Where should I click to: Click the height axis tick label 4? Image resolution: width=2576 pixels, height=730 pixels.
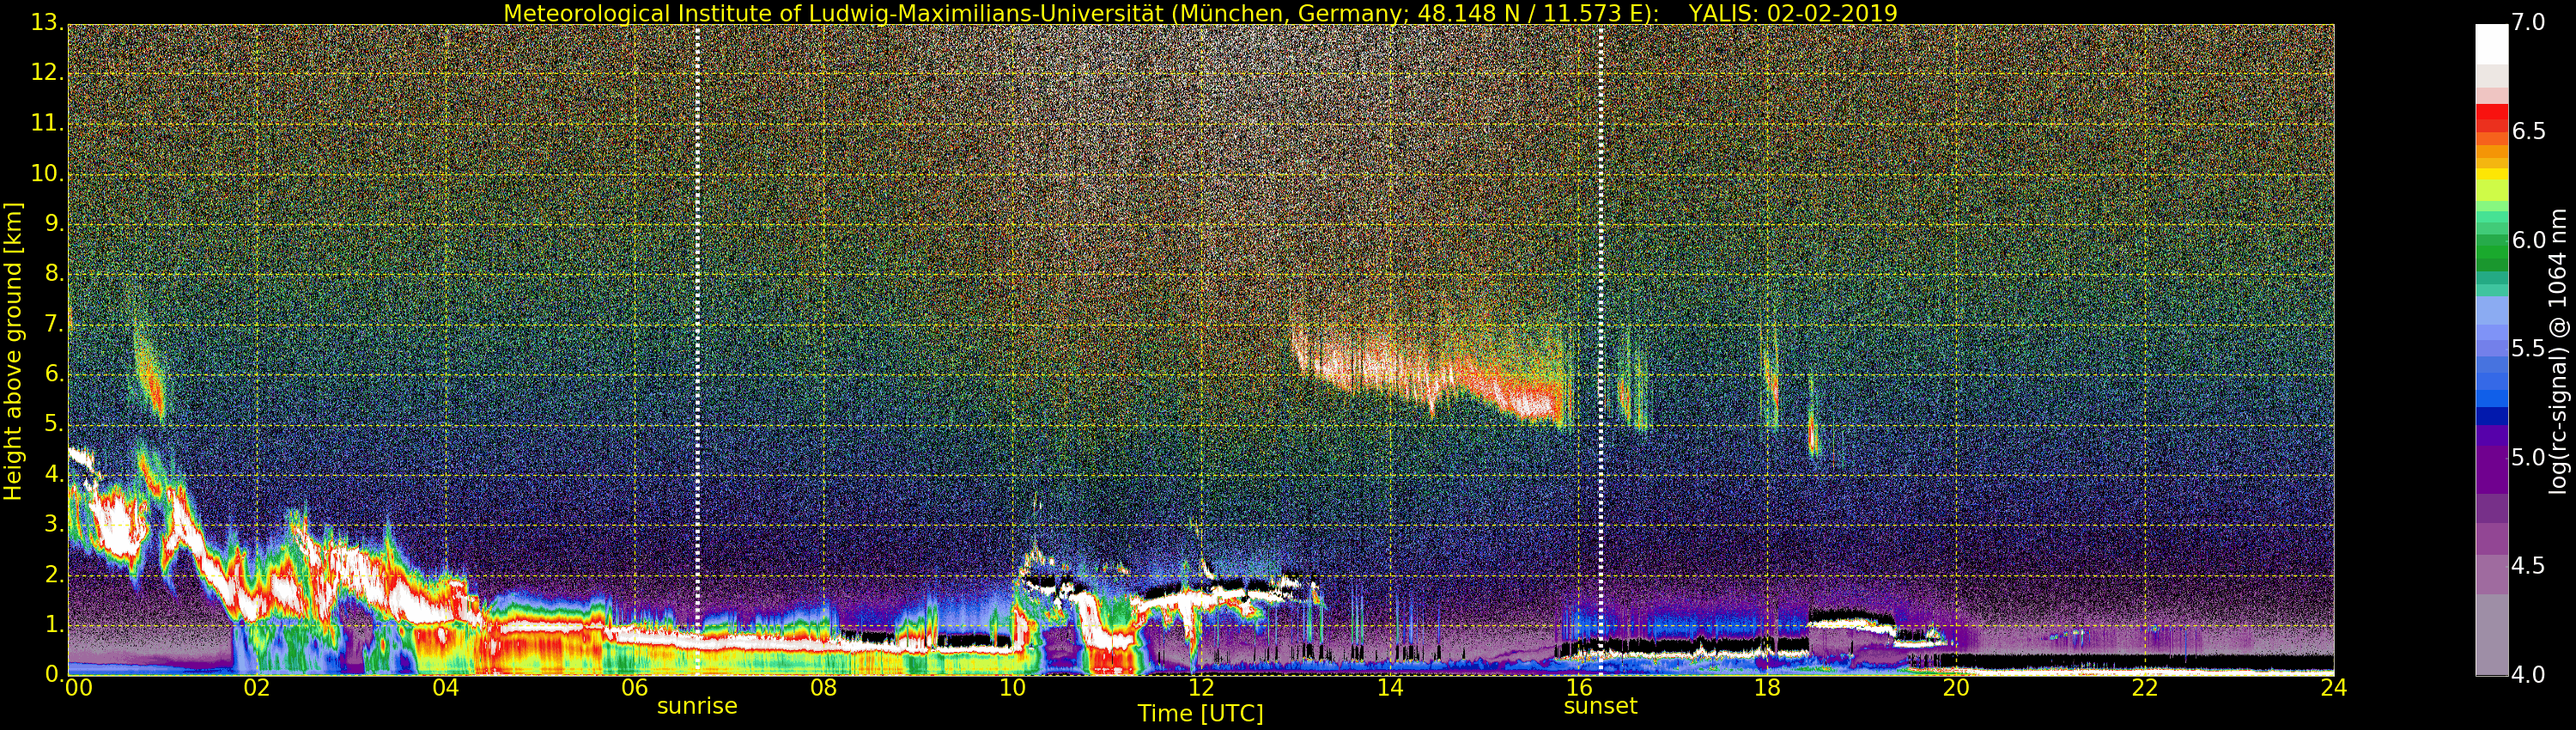pos(53,474)
